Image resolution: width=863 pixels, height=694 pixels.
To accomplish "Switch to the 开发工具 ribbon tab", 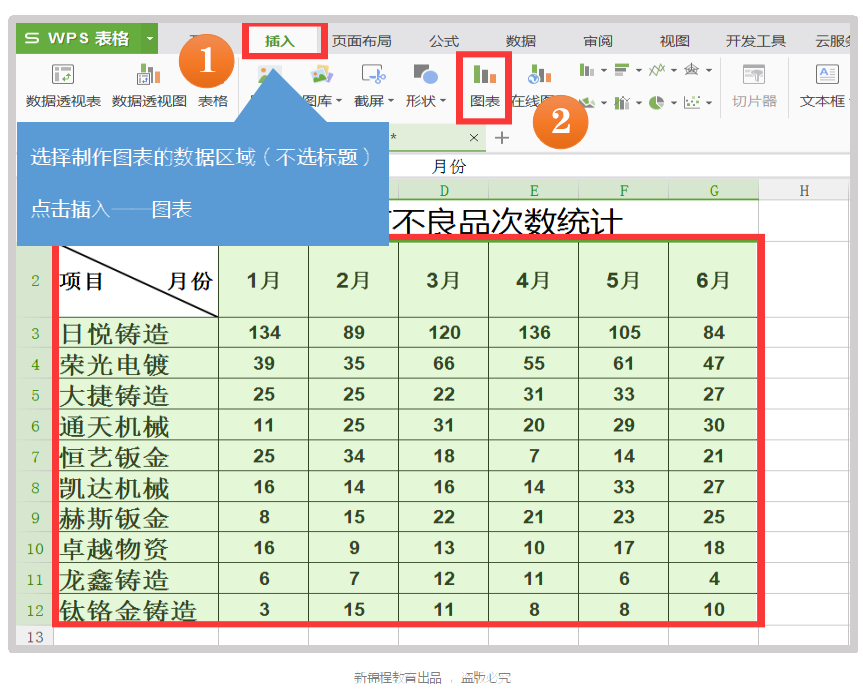I will click(755, 41).
